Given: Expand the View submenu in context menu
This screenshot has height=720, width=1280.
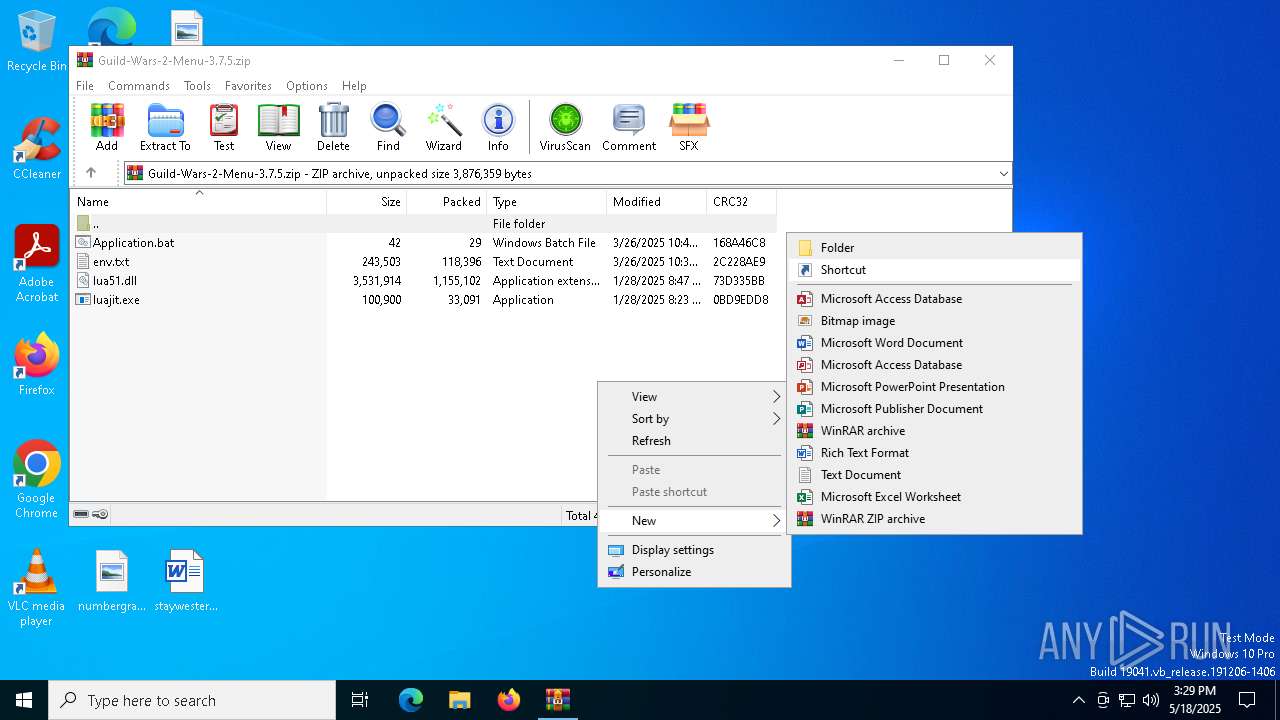Looking at the screenshot, I should [694, 397].
